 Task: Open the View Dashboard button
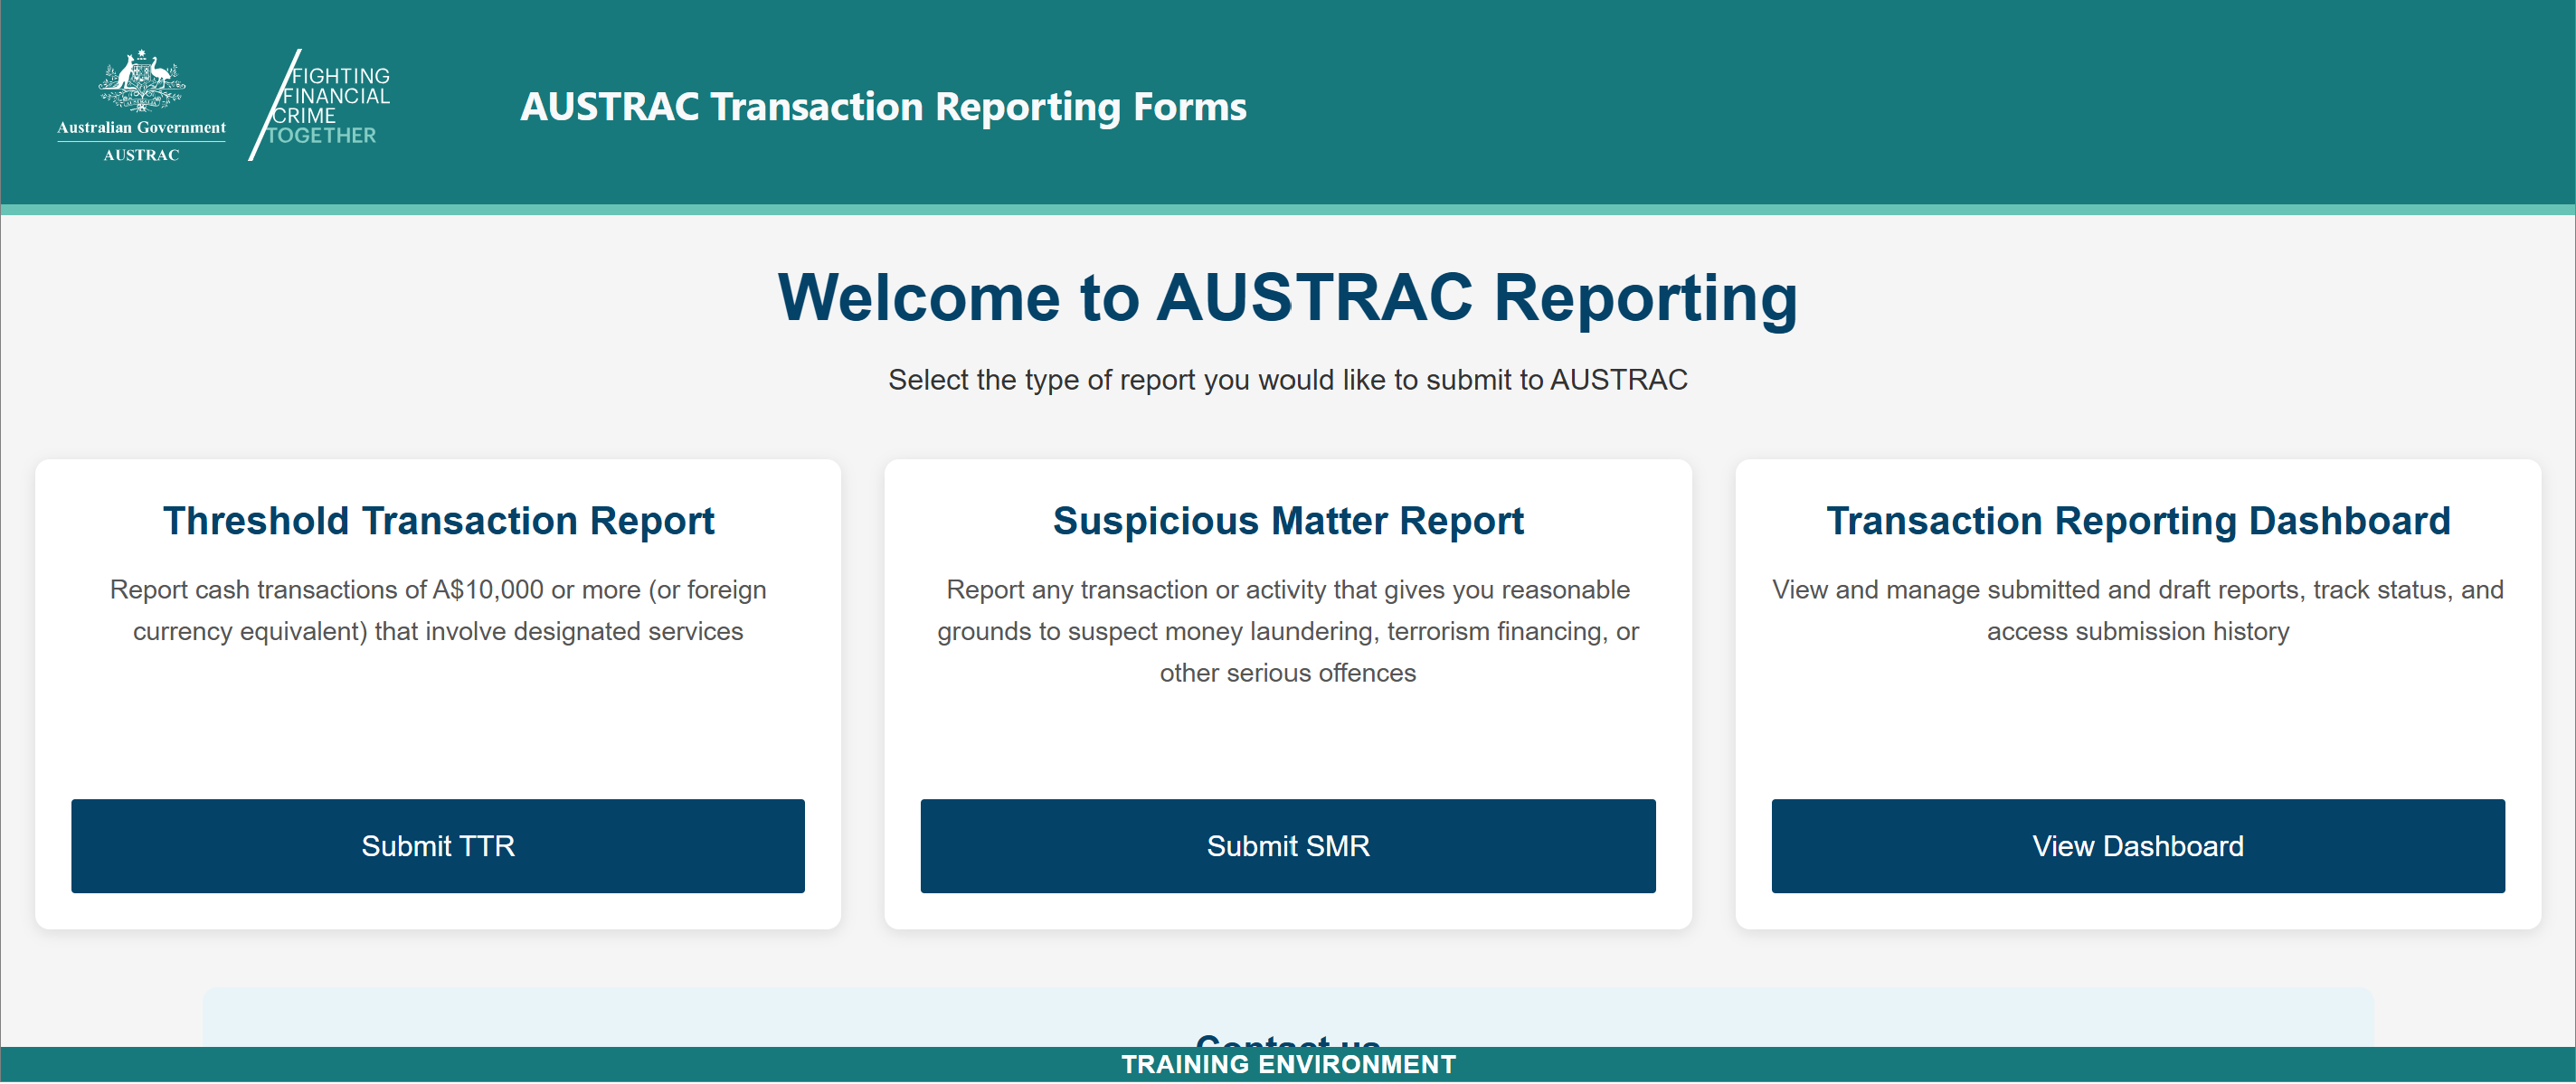(x=2138, y=847)
